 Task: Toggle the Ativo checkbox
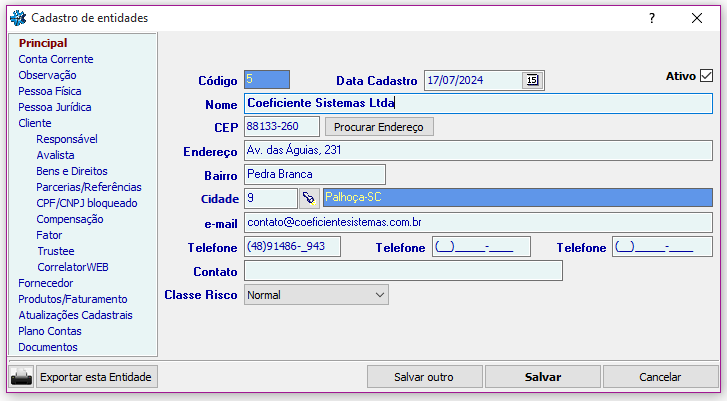[707, 76]
